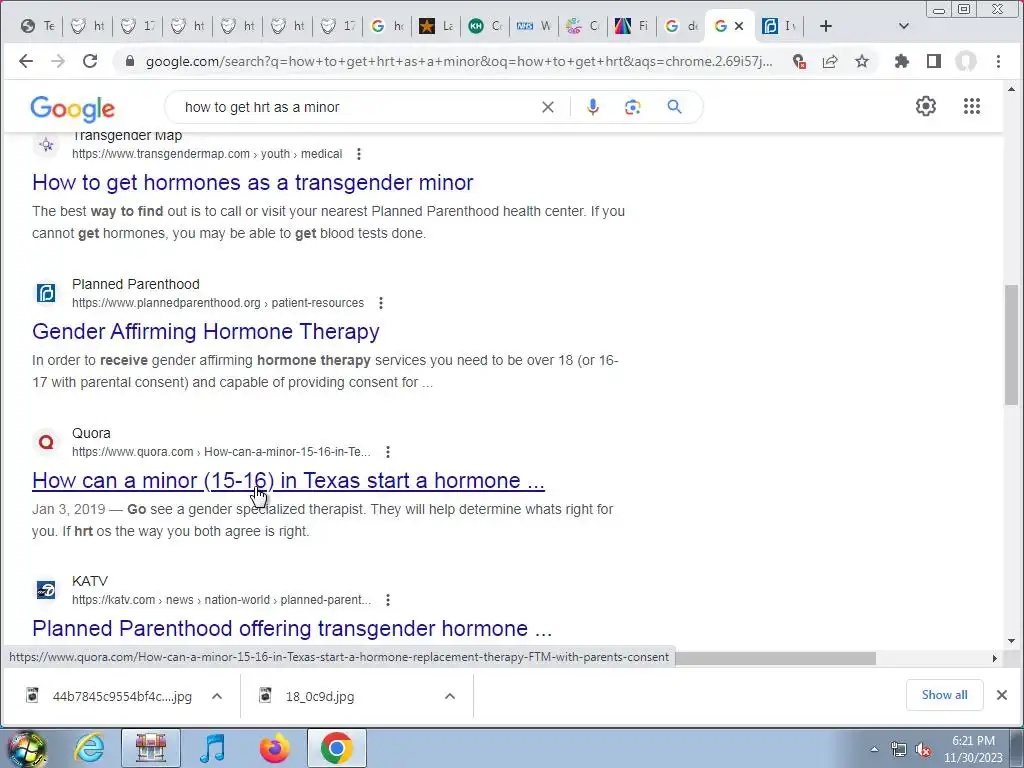
Task: Show hidden system tray icons
Action: tap(874, 749)
